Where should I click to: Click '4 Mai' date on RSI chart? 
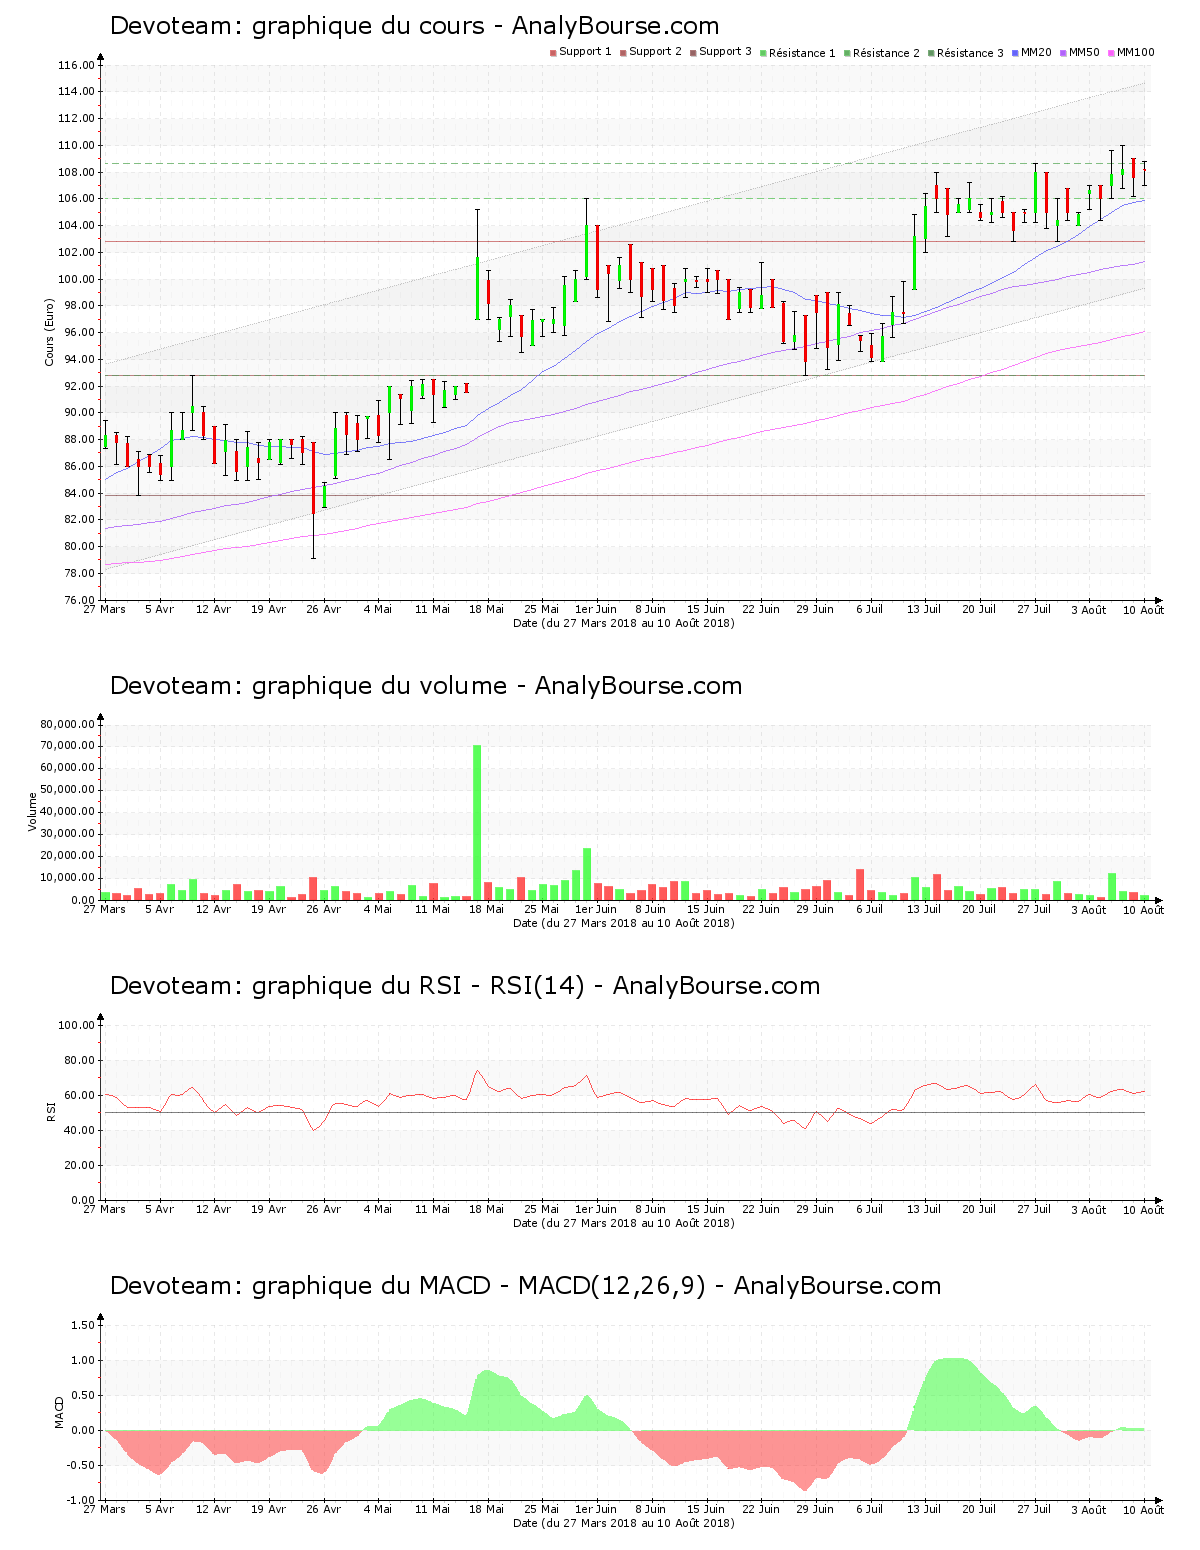(x=378, y=1210)
